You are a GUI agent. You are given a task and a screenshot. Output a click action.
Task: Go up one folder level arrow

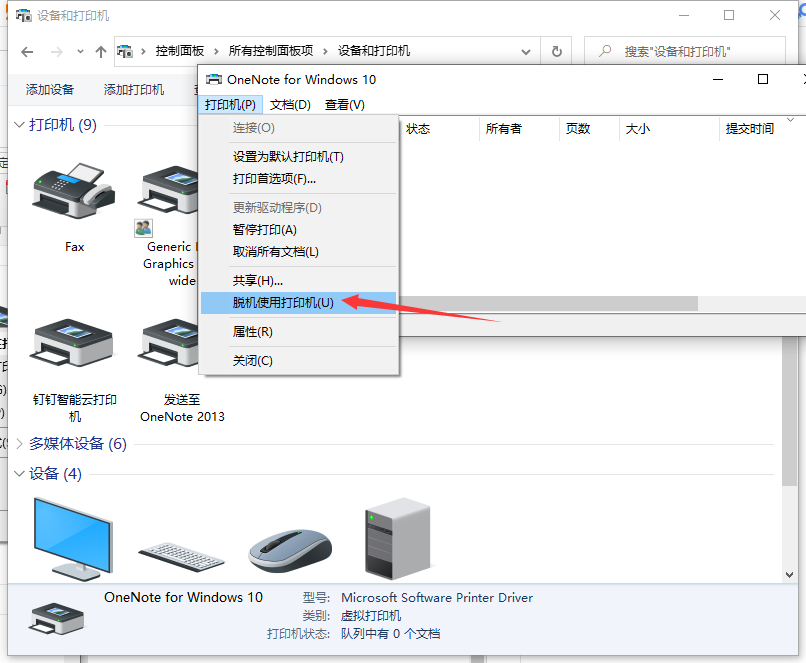click(101, 51)
